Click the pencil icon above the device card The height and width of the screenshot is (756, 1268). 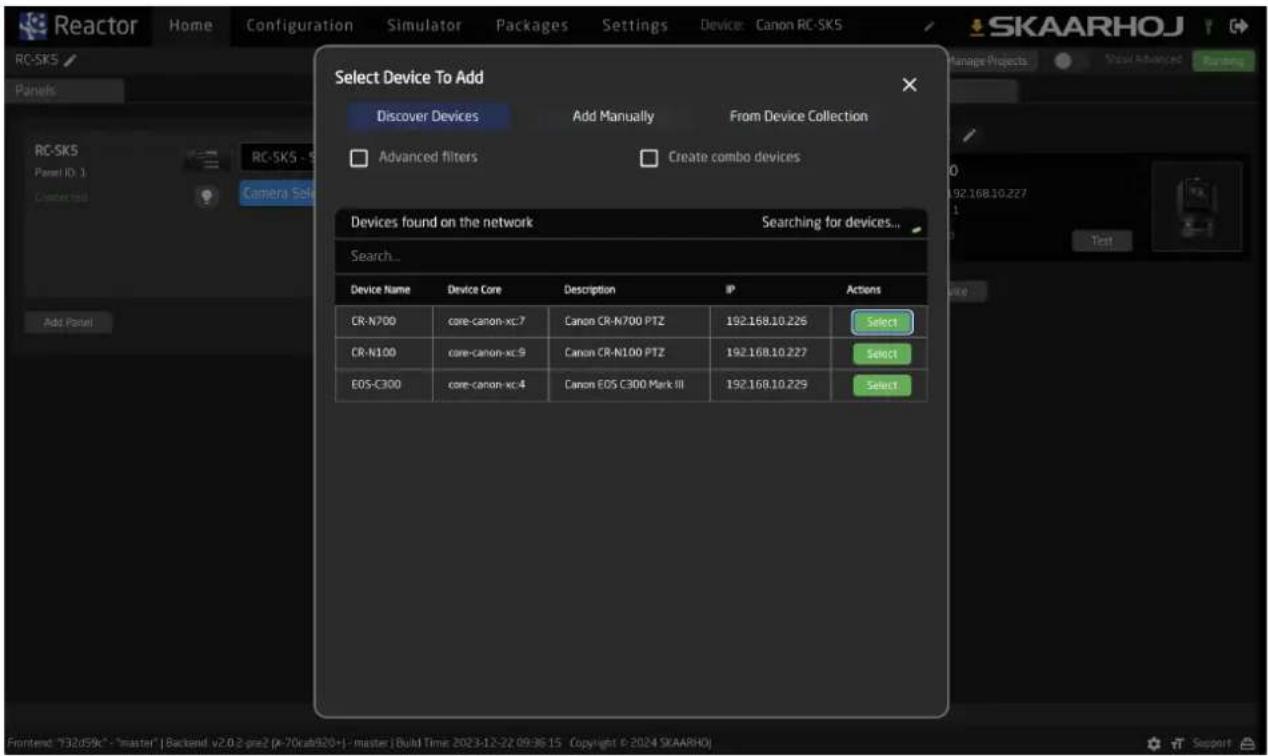[x=970, y=134]
